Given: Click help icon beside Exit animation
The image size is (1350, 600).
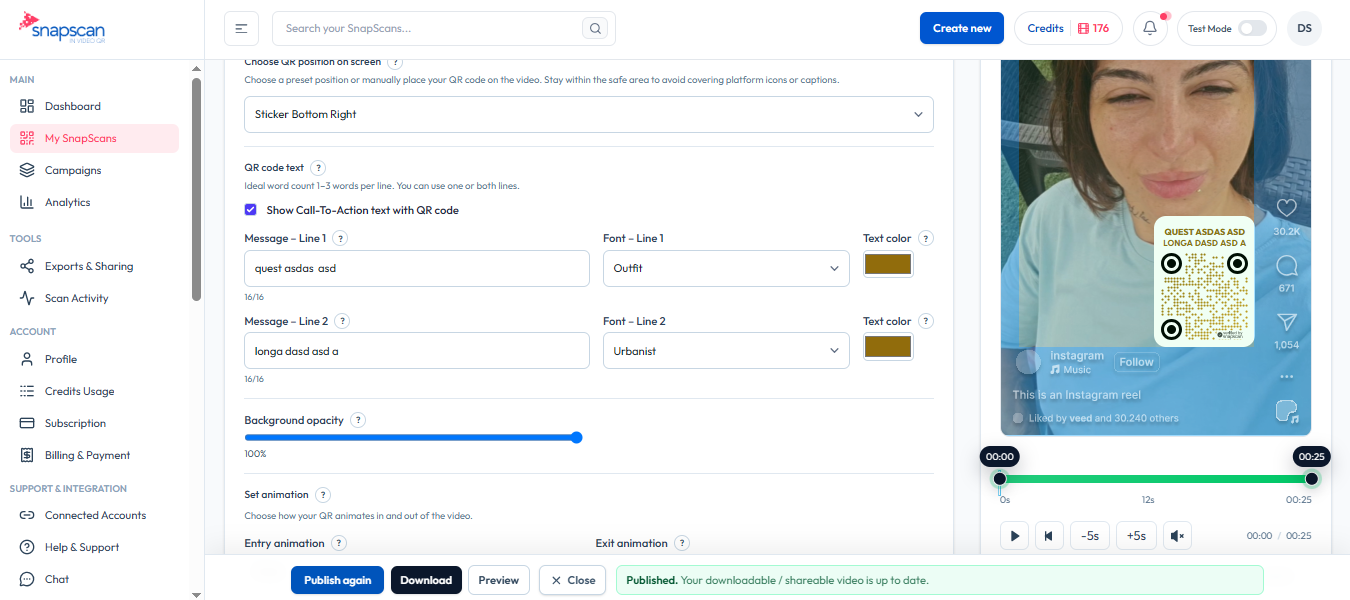Looking at the screenshot, I should pyautogui.click(x=682, y=543).
